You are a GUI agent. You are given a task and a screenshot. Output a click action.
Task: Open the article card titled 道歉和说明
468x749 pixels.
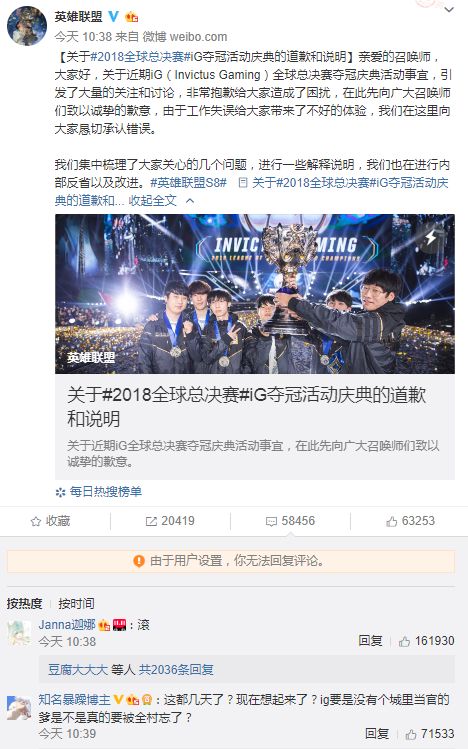255,427
